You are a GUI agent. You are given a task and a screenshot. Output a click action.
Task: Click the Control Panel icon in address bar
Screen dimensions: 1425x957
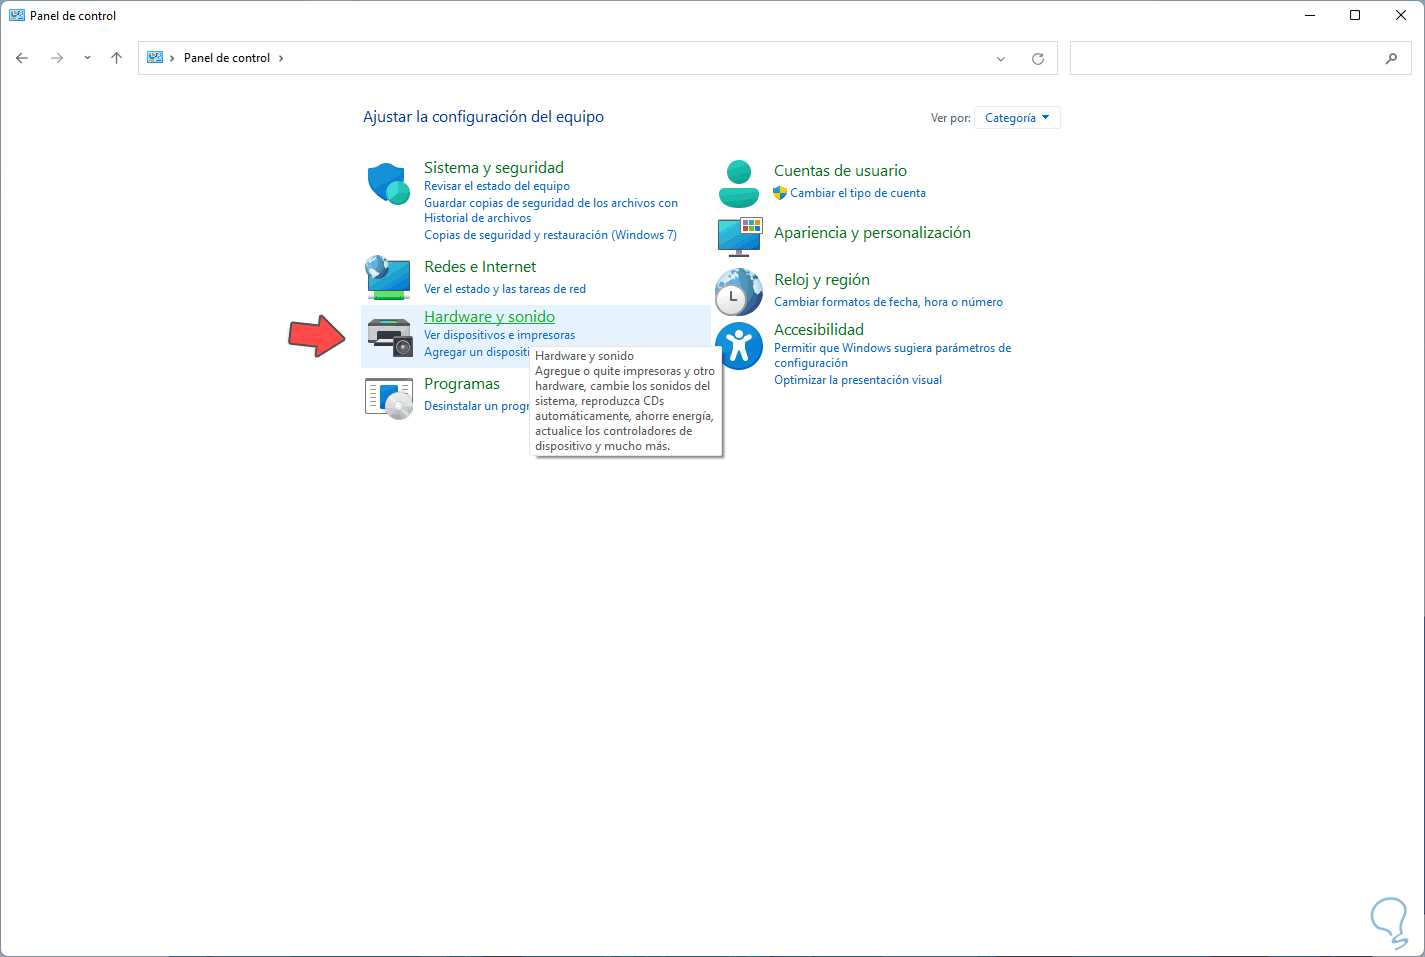pyautogui.click(x=155, y=58)
